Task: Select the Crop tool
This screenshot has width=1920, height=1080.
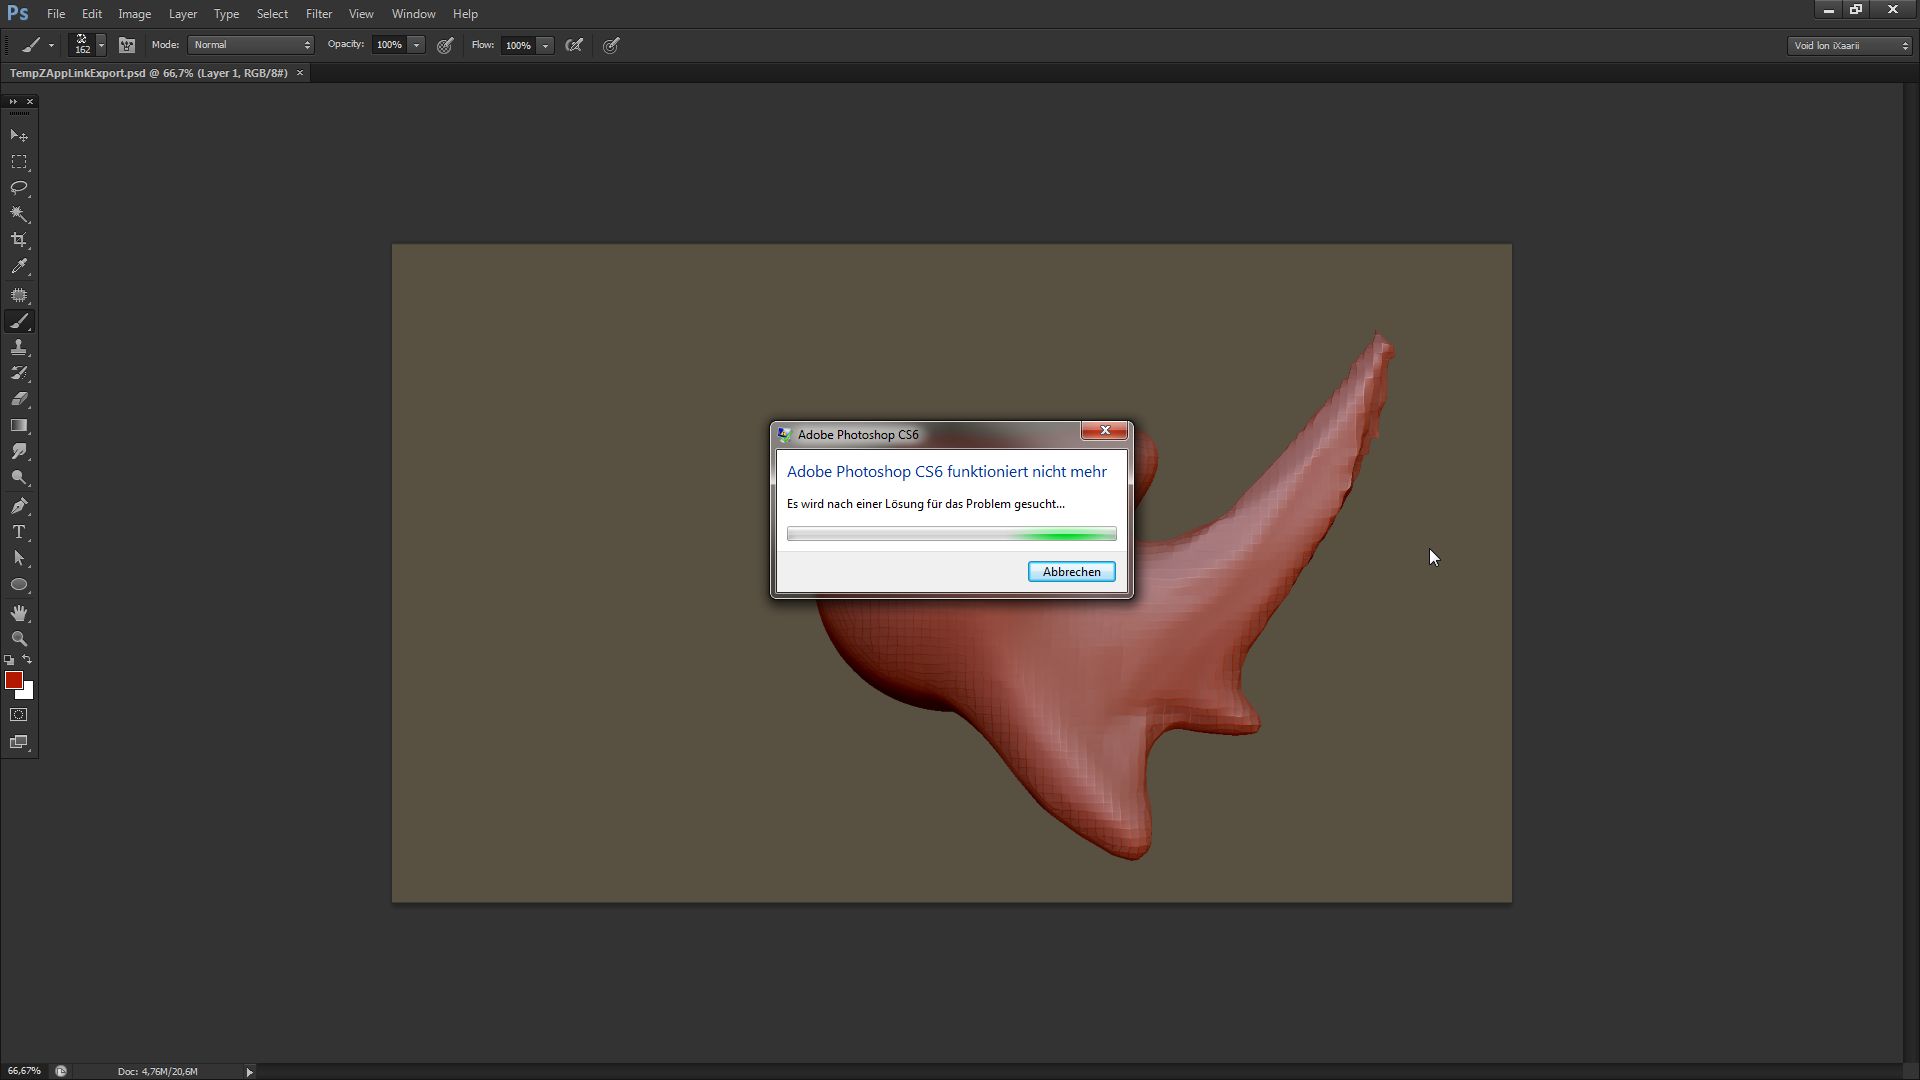Action: coord(19,240)
